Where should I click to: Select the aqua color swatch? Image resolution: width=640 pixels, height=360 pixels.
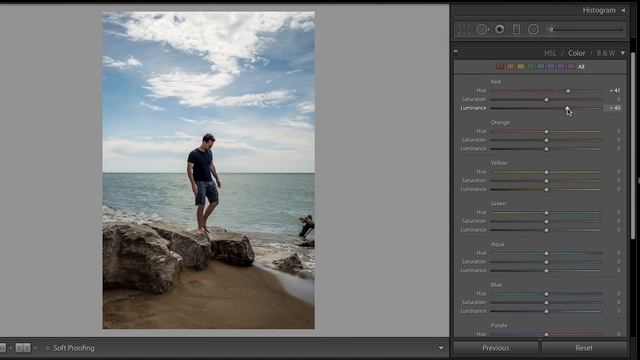click(x=541, y=67)
